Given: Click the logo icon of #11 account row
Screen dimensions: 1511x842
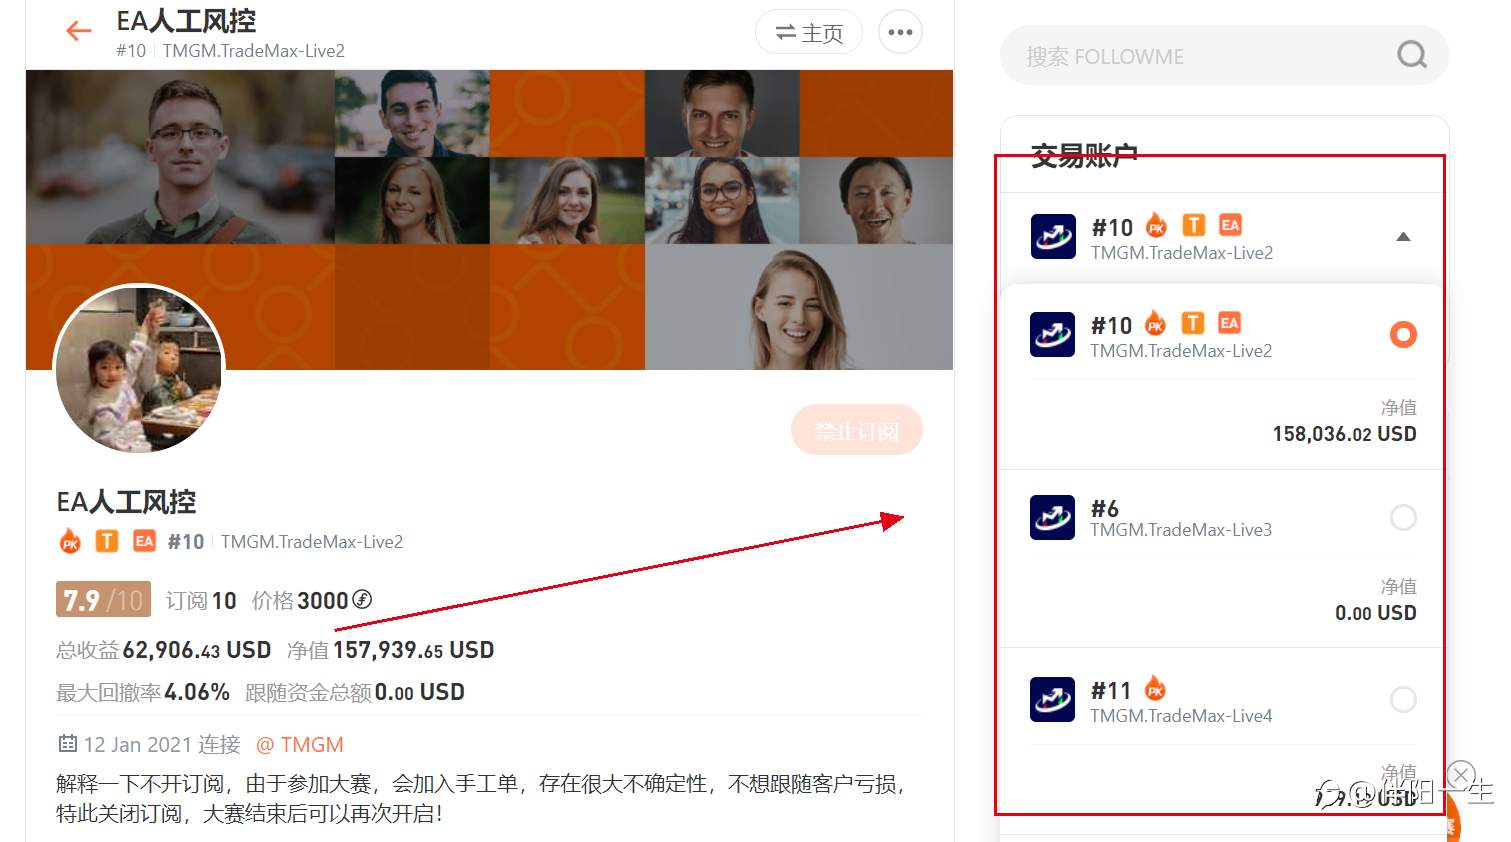Looking at the screenshot, I should (1053, 699).
